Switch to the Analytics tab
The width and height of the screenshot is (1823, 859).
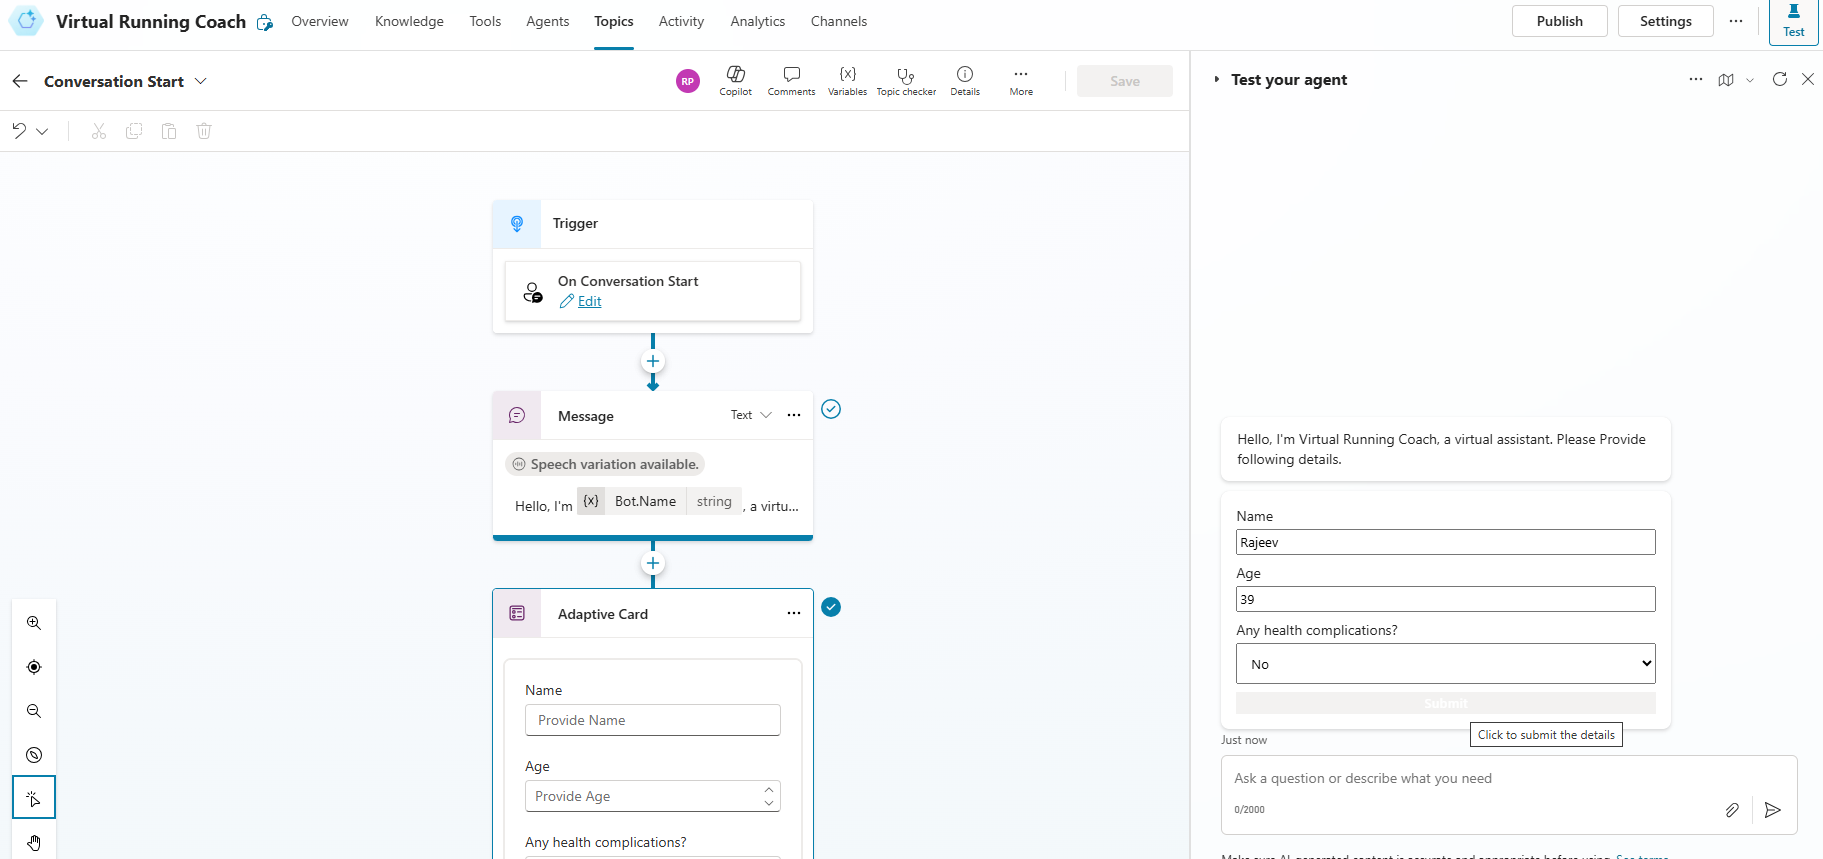[757, 21]
